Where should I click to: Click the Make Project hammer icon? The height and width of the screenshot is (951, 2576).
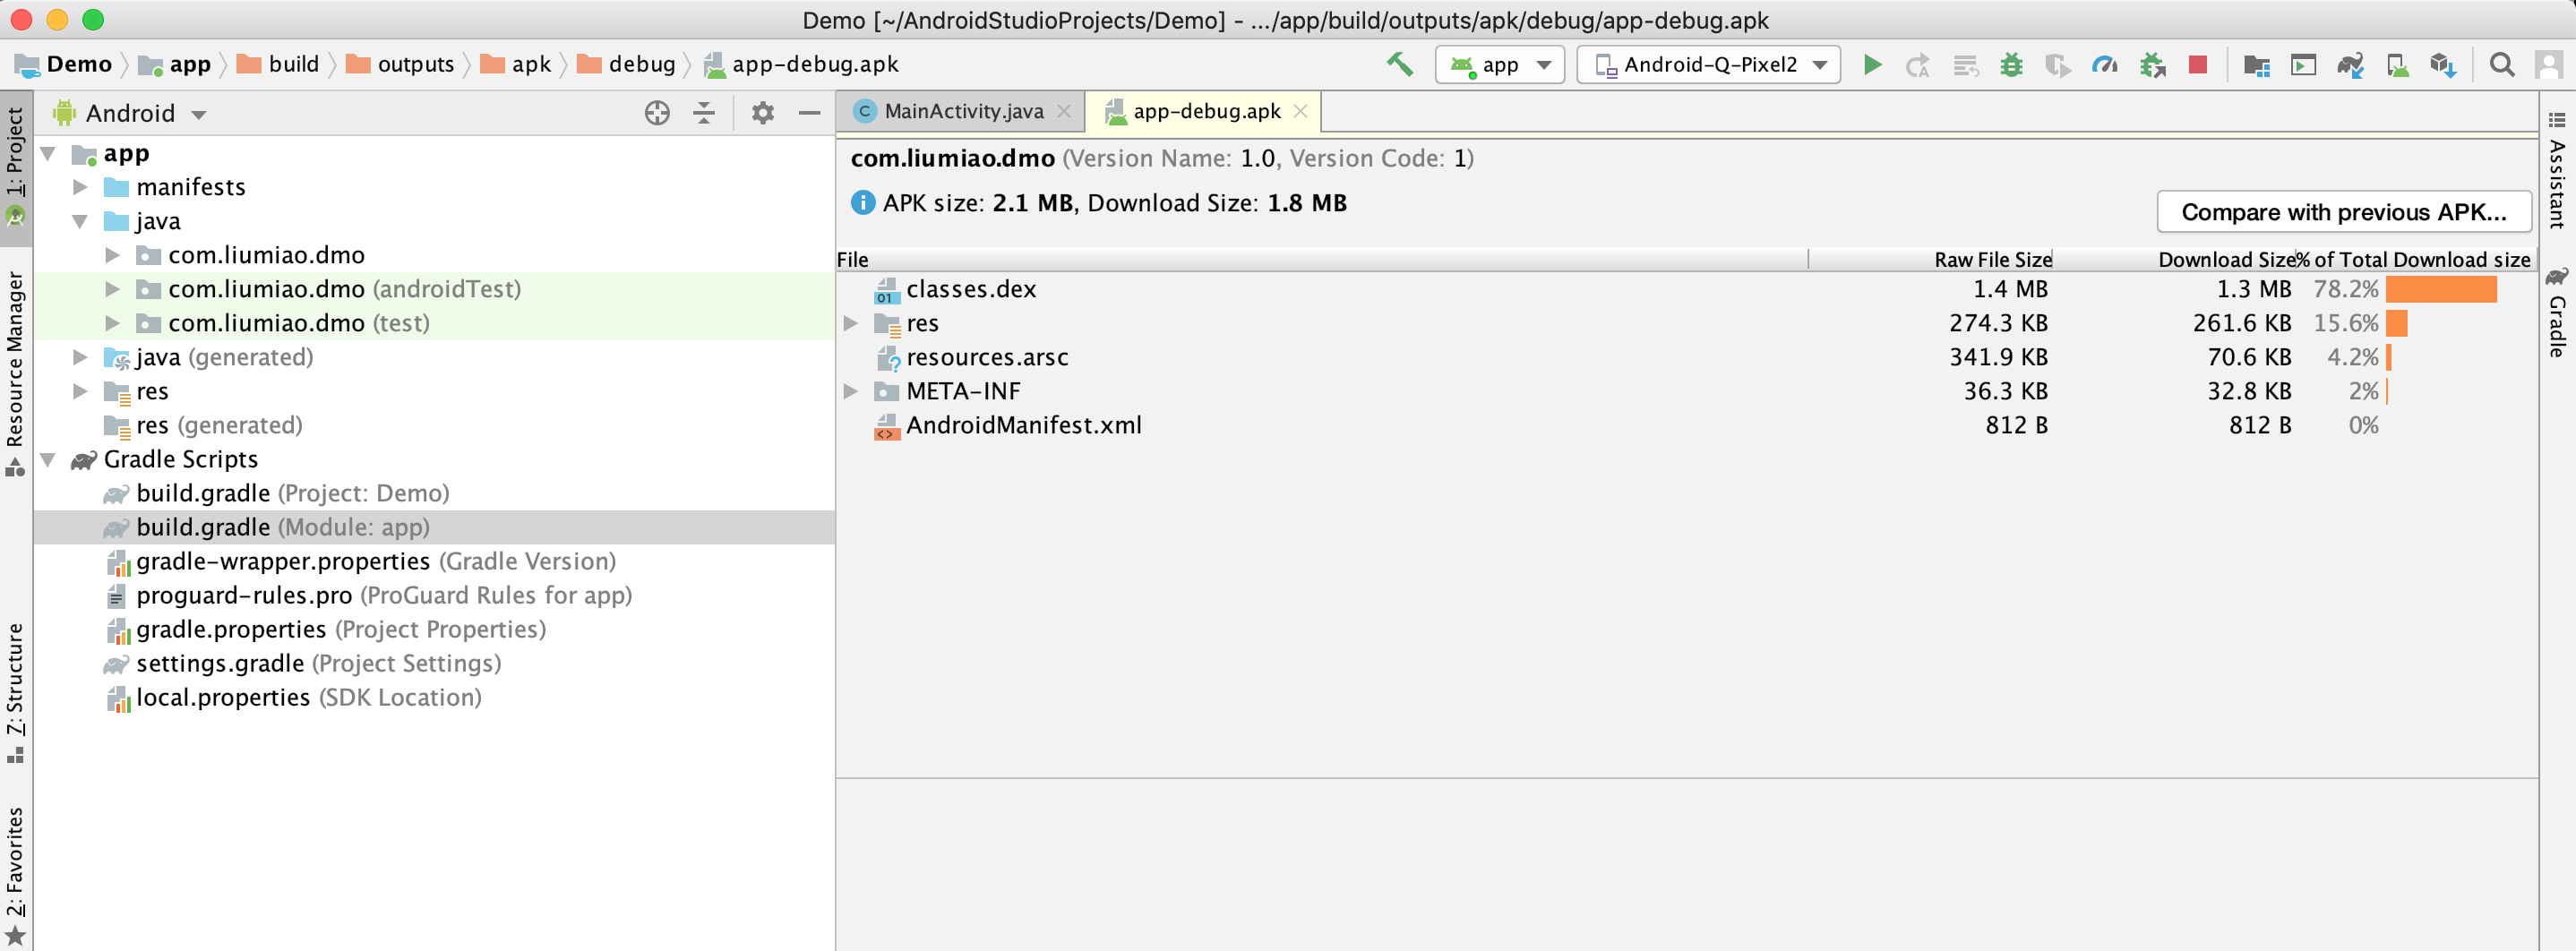click(1399, 65)
